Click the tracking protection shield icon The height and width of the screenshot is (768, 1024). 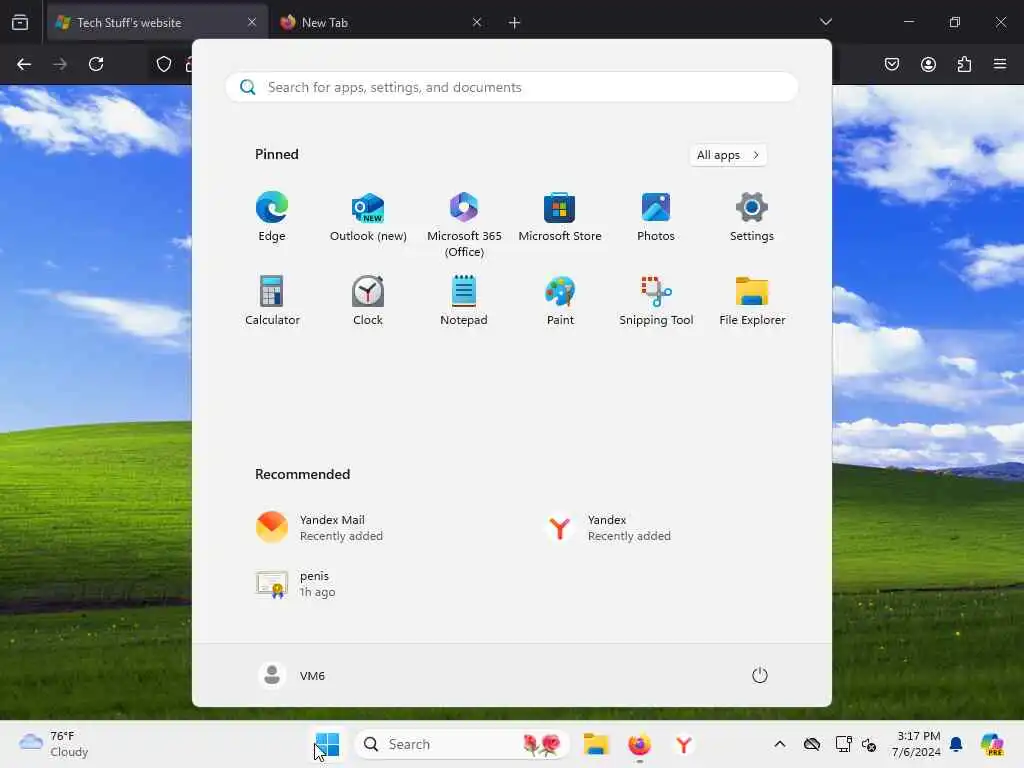point(164,64)
